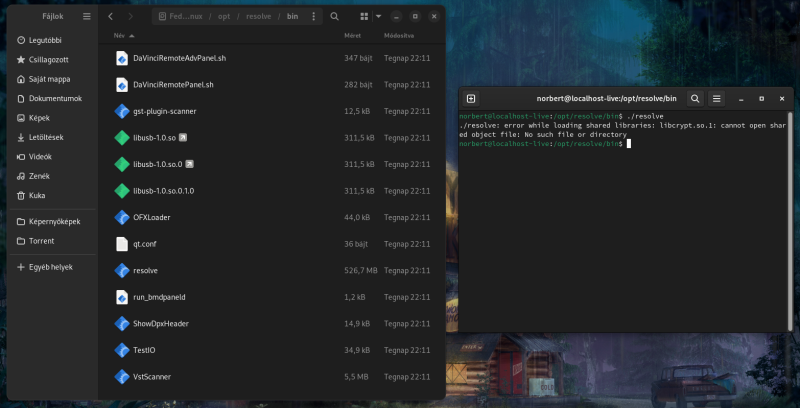Select the libusb-1.0.so.0 library icon
Image resolution: width=800 pixels, height=408 pixels.
point(121,164)
